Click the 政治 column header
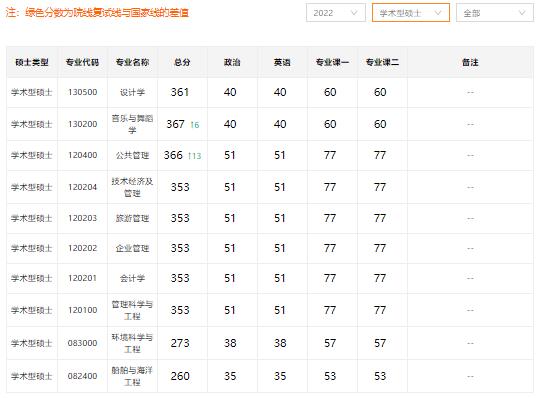Screen dimensions: 539x398 coord(232,62)
